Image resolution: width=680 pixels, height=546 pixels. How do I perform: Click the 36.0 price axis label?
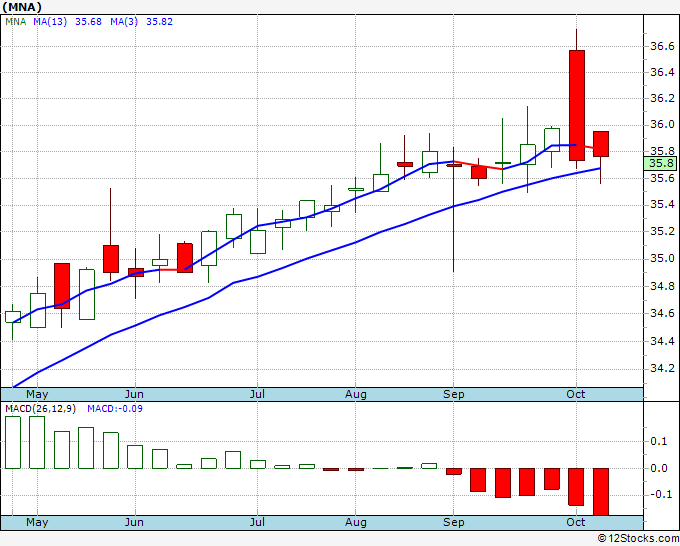[x=662, y=125]
